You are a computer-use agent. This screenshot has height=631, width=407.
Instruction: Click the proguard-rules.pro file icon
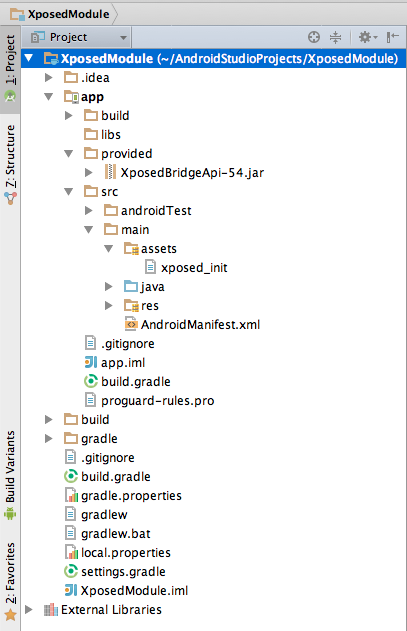91,400
